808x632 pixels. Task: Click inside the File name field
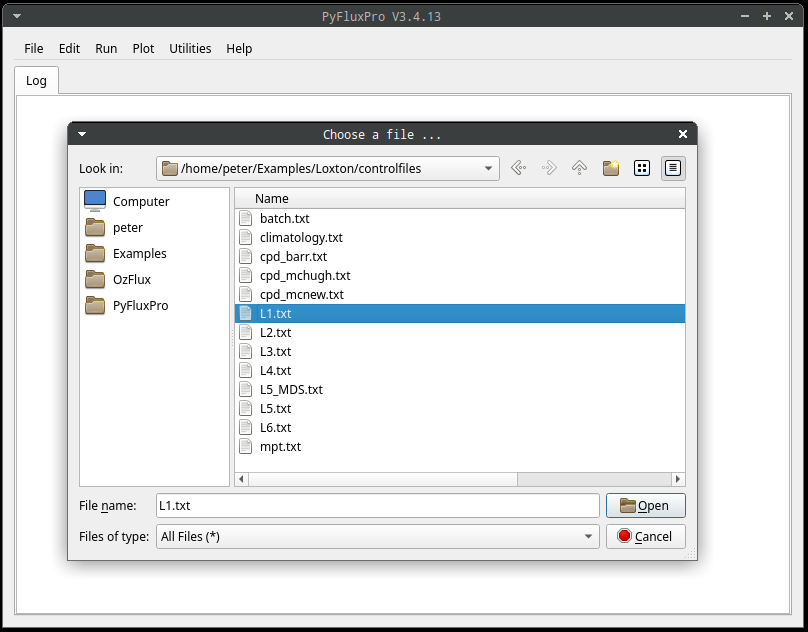[378, 506]
